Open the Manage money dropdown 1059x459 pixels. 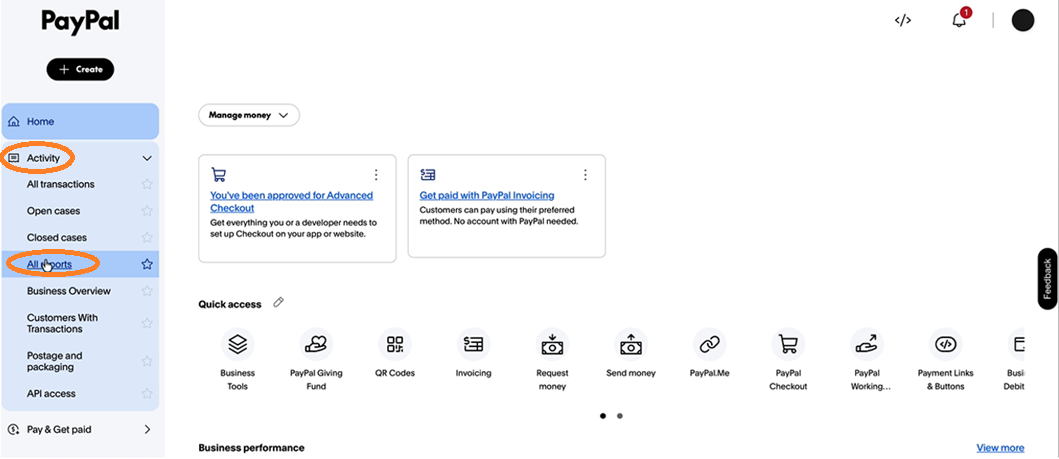[x=249, y=115]
